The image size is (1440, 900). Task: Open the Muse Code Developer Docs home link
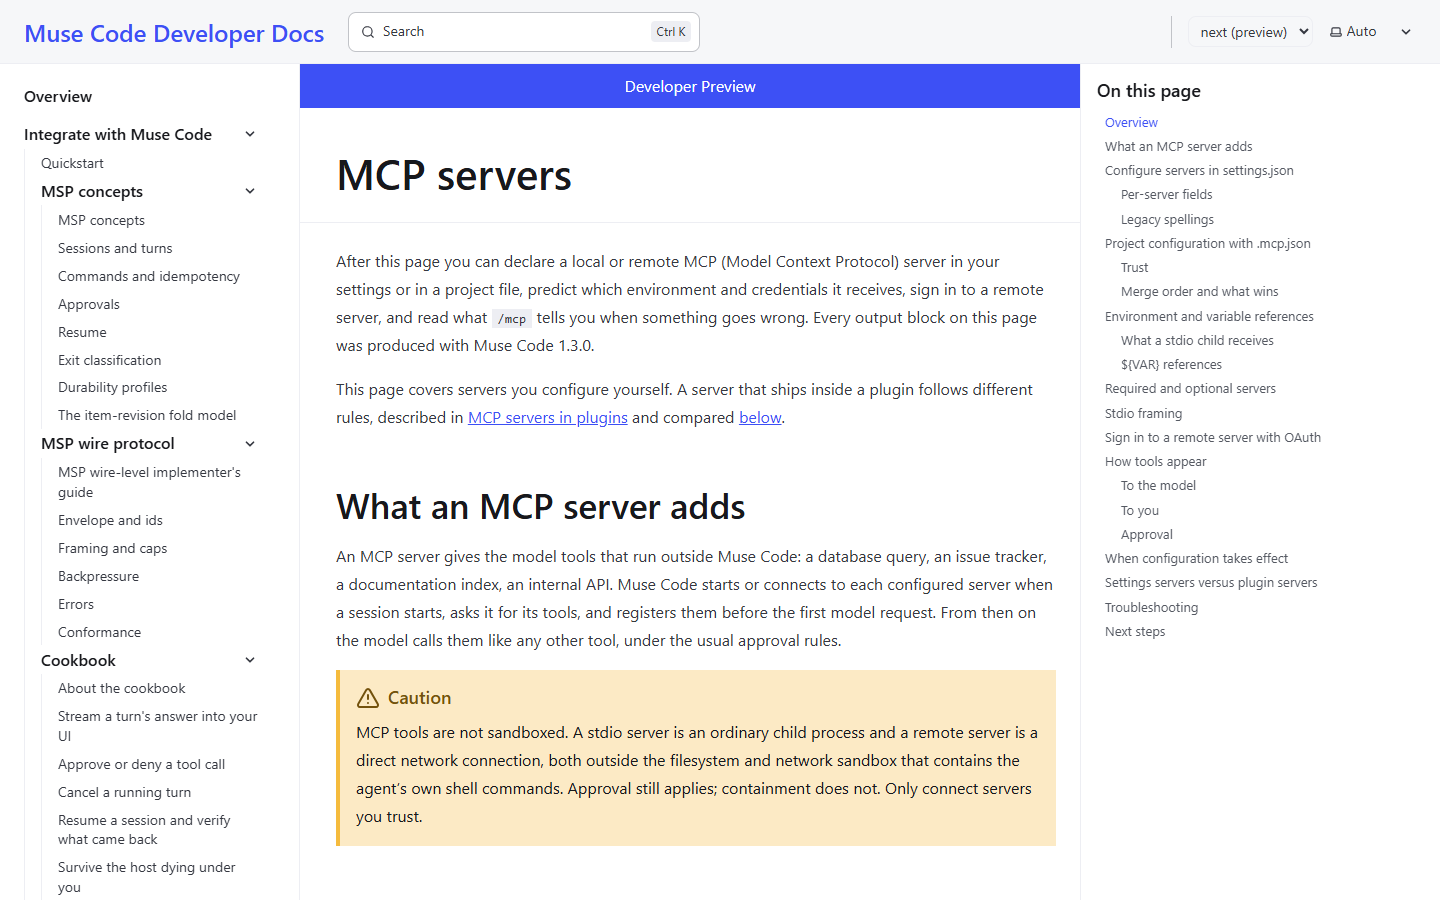(x=174, y=33)
